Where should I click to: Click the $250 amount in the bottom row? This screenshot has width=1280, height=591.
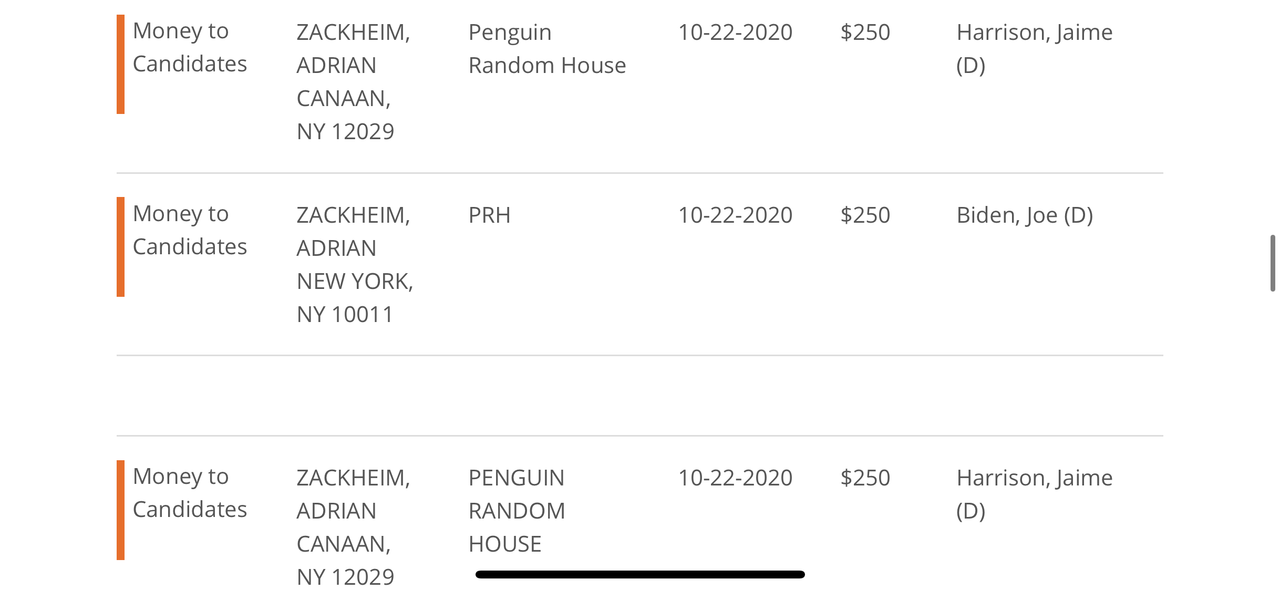click(866, 478)
